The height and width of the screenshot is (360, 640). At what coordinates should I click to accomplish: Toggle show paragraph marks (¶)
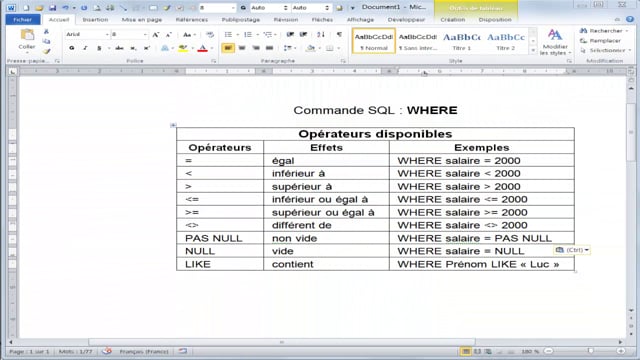click(x=339, y=35)
